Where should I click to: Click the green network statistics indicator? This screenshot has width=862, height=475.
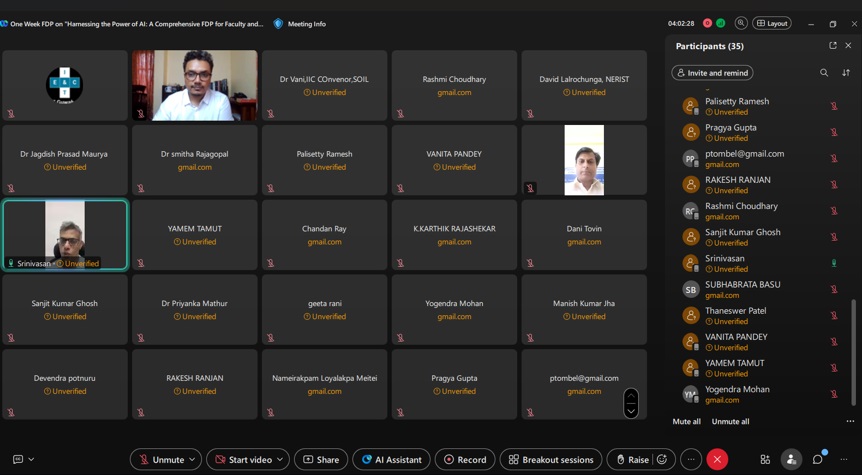[721, 23]
